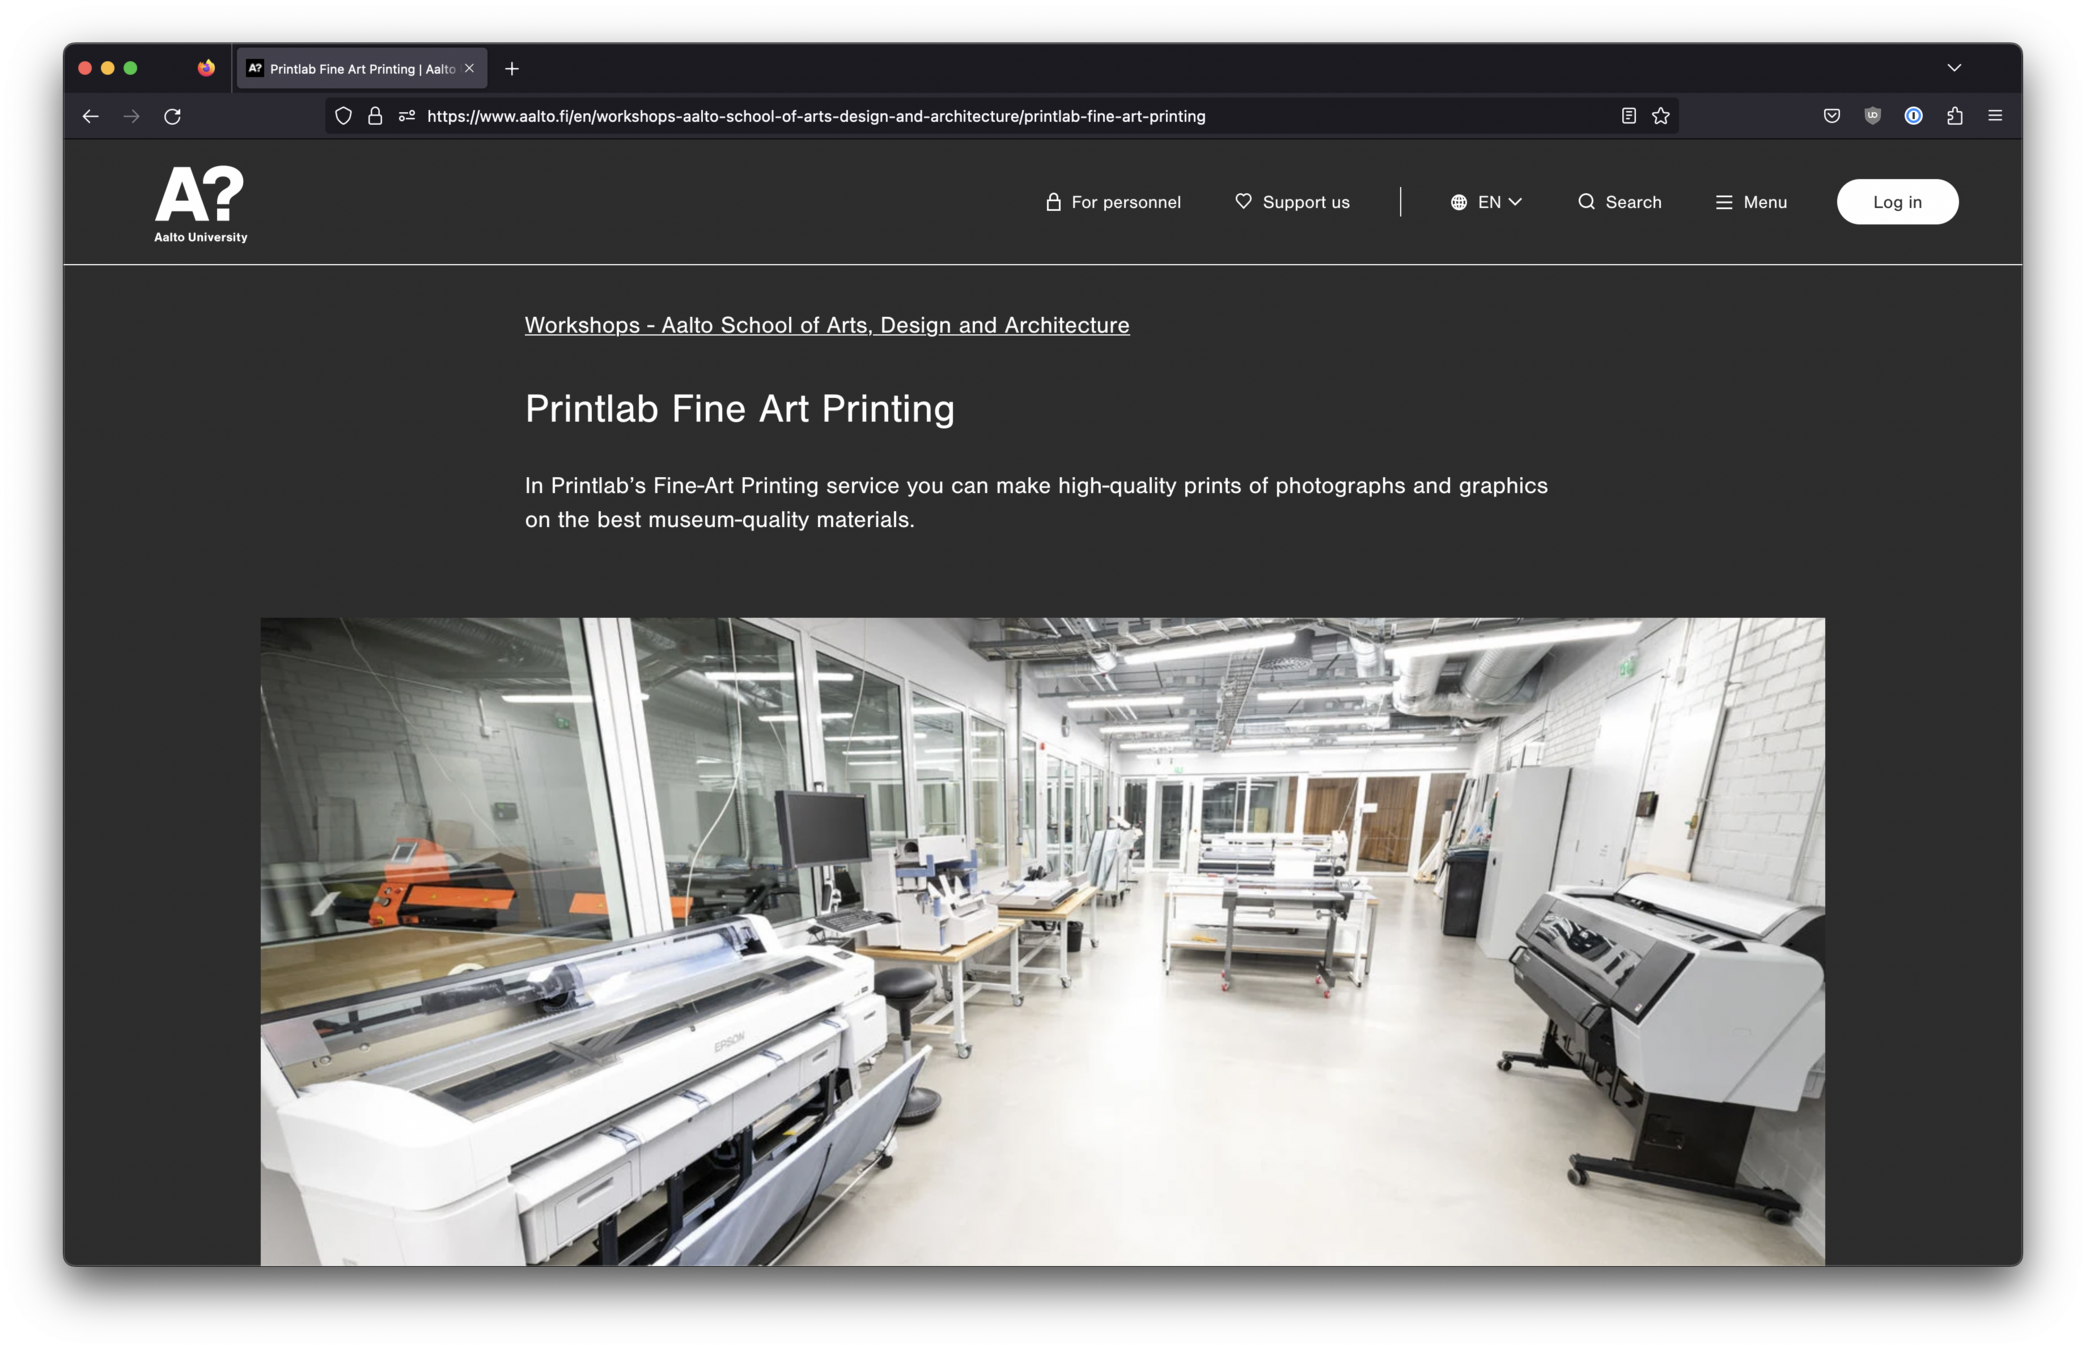Open the EN language dropdown

pos(1486,202)
